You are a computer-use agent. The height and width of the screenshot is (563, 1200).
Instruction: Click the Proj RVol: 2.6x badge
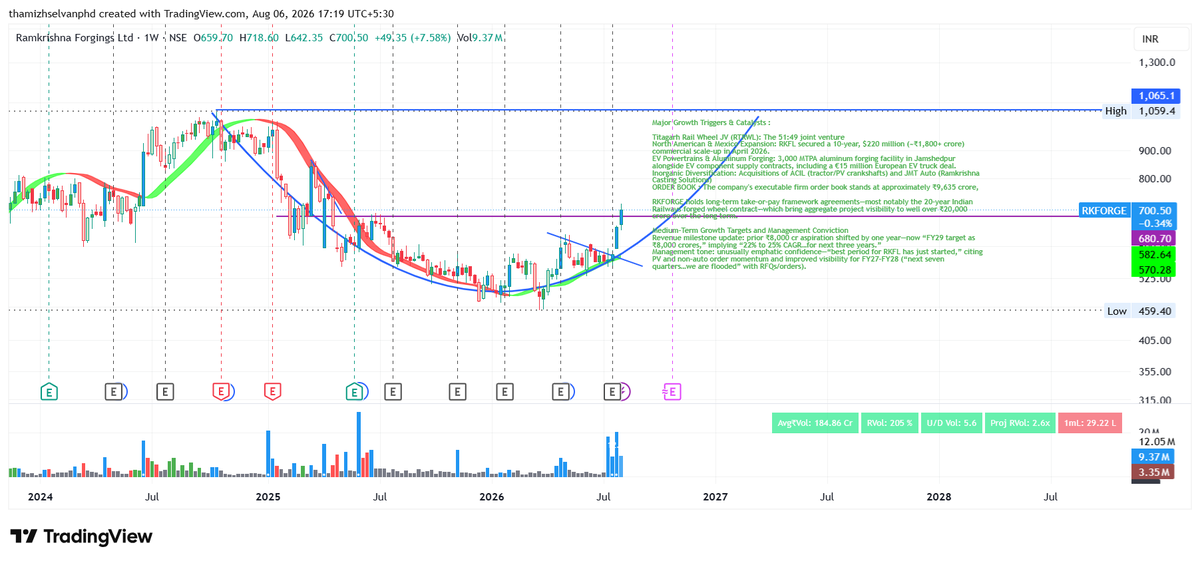1020,423
